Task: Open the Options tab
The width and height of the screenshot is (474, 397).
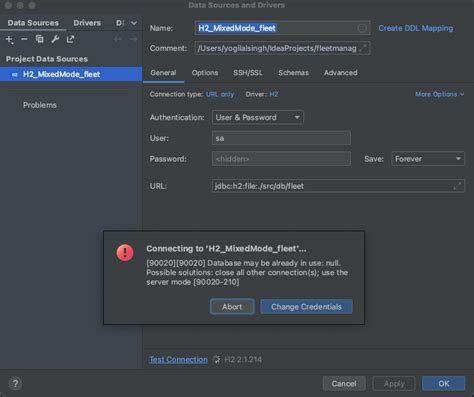Action: [x=205, y=73]
